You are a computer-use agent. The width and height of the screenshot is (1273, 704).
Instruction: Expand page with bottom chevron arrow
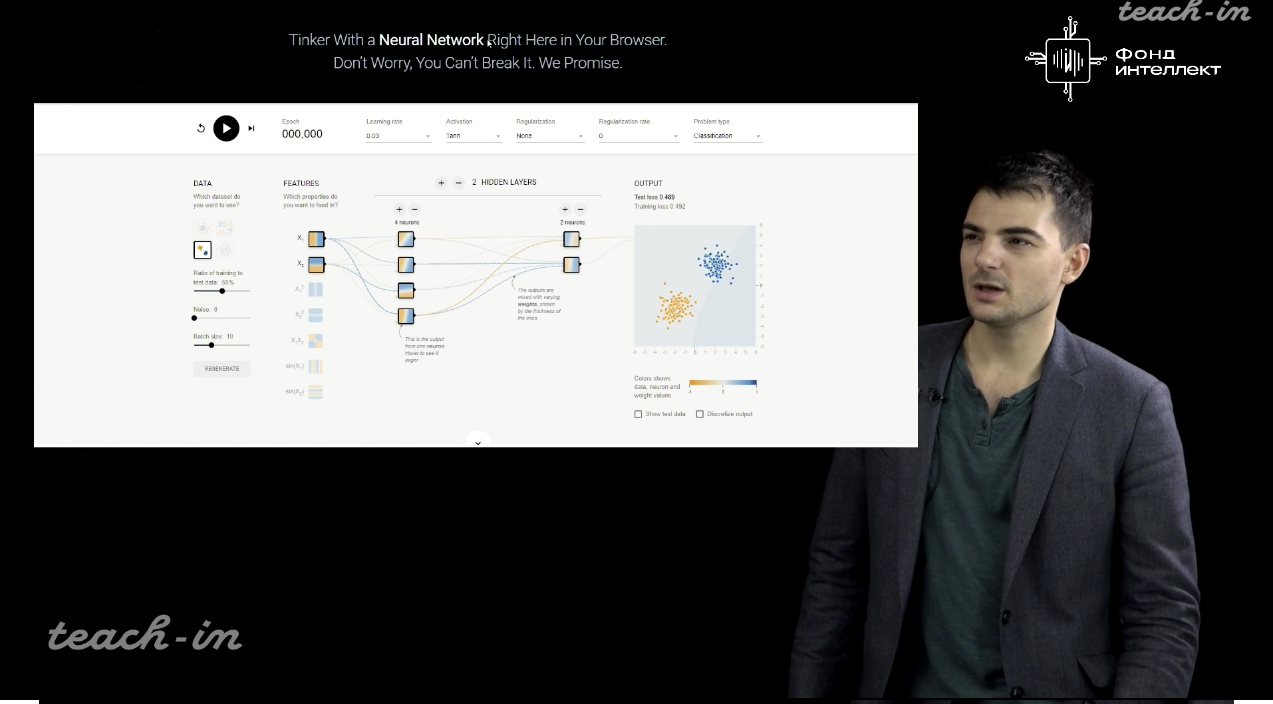pyautogui.click(x=477, y=442)
